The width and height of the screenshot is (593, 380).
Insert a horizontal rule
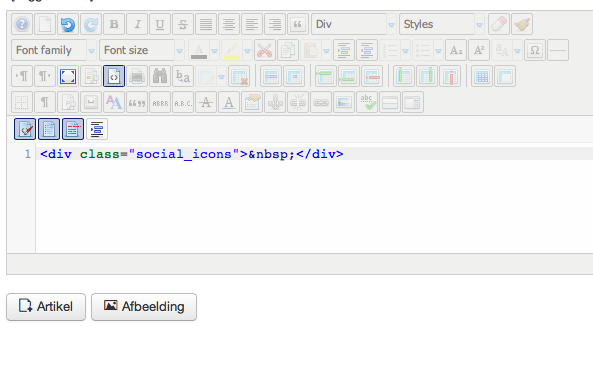[558, 50]
